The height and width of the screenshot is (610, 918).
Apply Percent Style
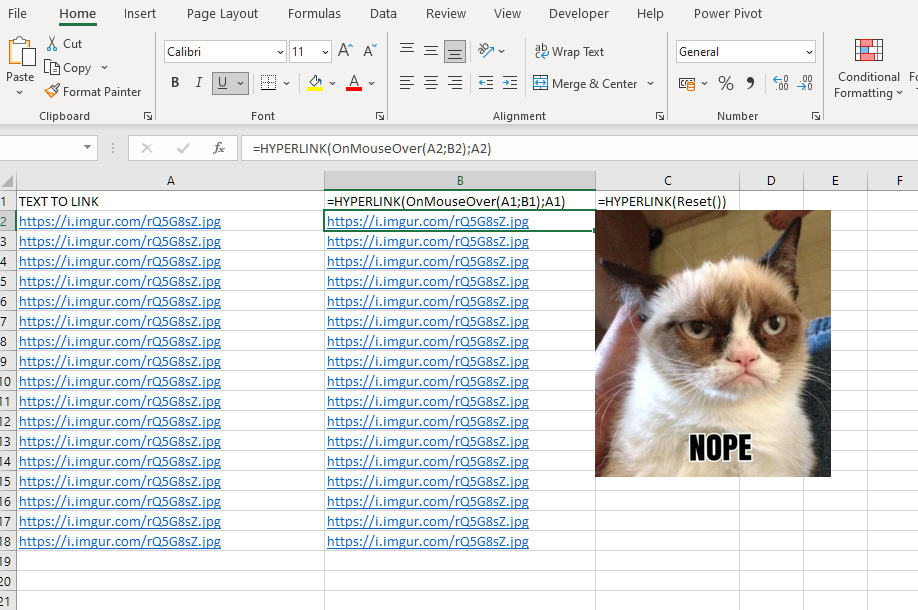[x=726, y=83]
